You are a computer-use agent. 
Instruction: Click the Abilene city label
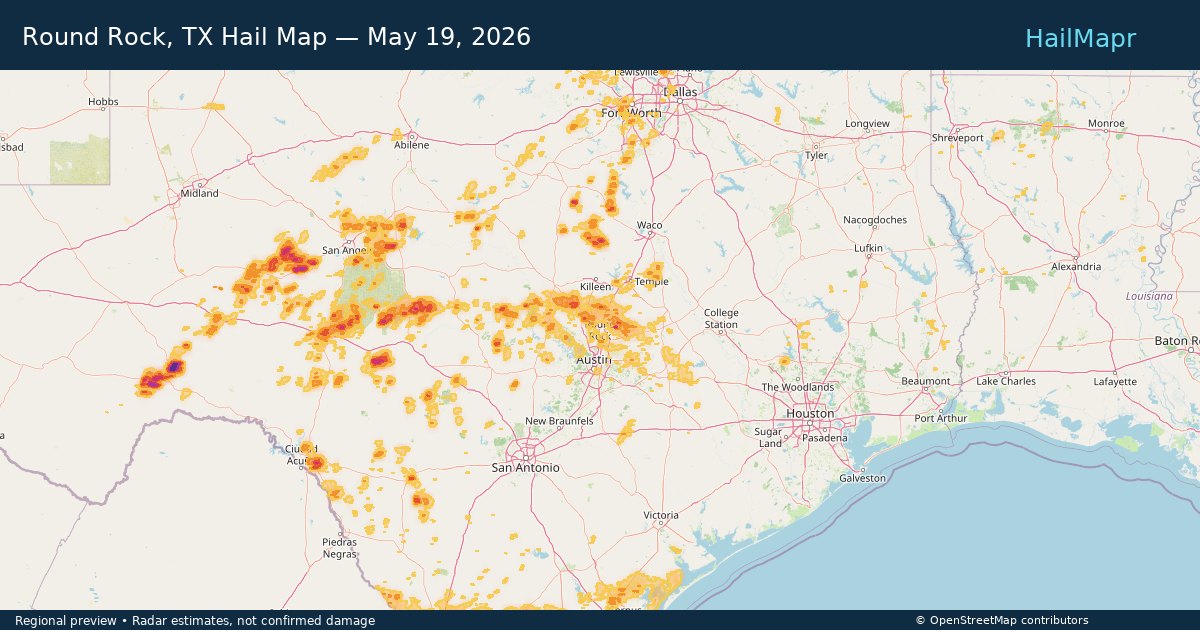coord(412,145)
